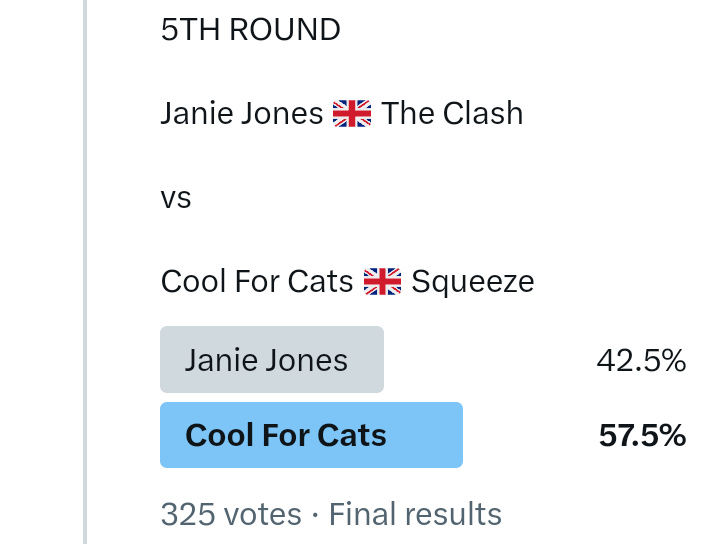Select the blue Cool For Cats poll bar
The image size is (720, 544).
(x=311, y=435)
